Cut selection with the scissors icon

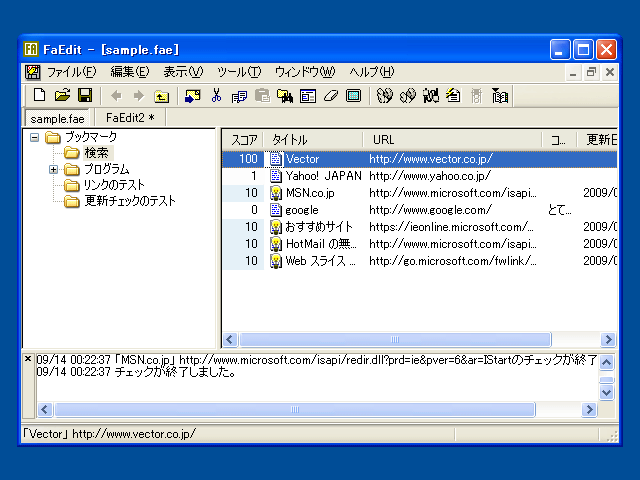(216, 96)
